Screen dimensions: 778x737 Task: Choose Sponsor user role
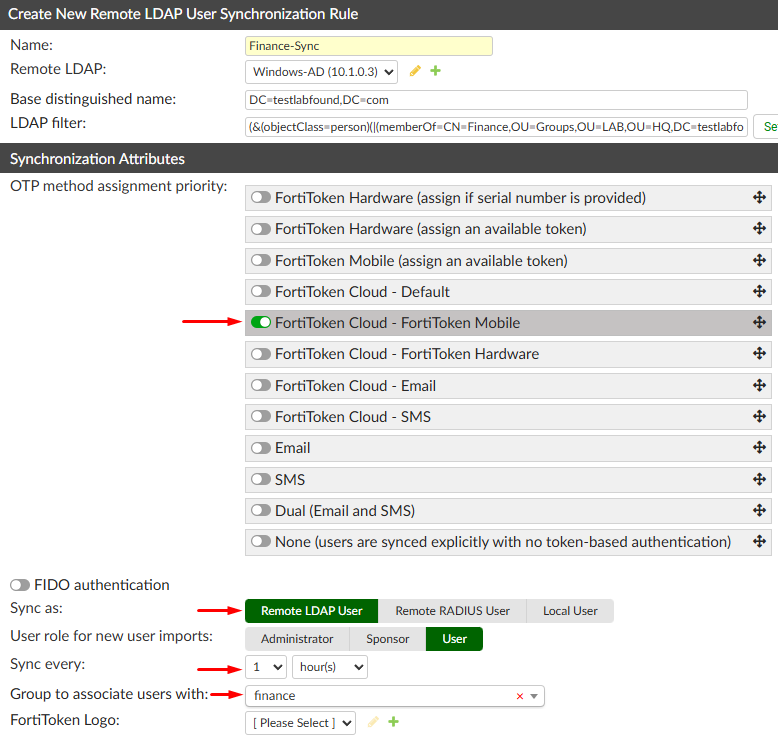tap(388, 639)
